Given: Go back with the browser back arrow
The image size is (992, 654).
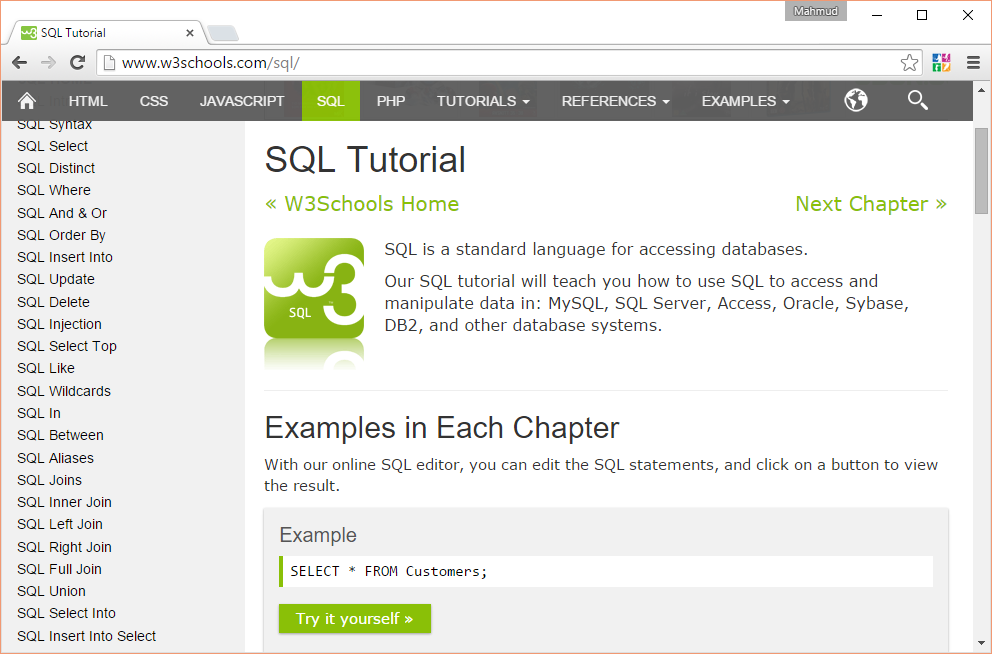Looking at the screenshot, I should (x=20, y=63).
